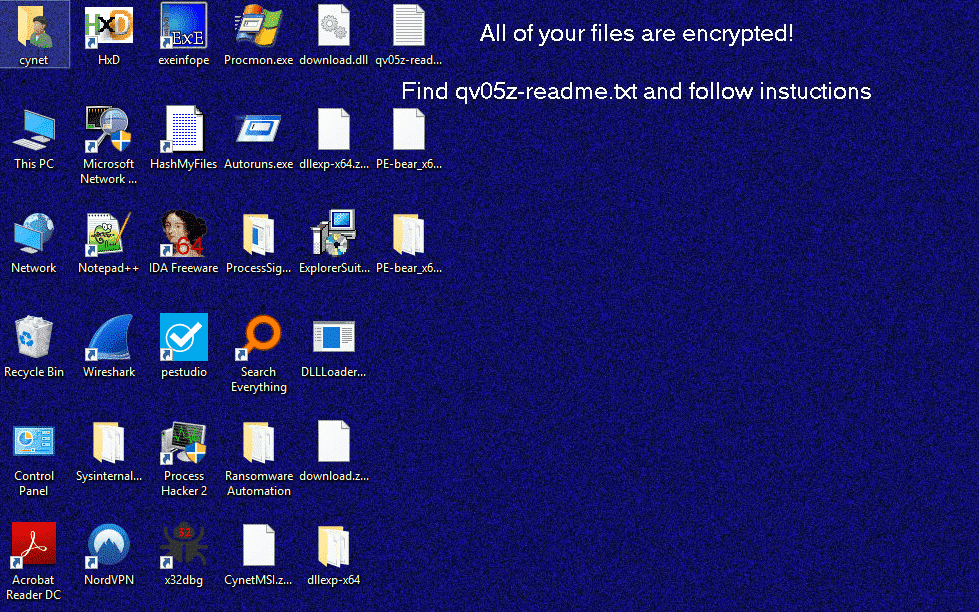Launch Process Hacker 2 shortcut
Viewport: 979px width, 612px height.
click(184, 442)
